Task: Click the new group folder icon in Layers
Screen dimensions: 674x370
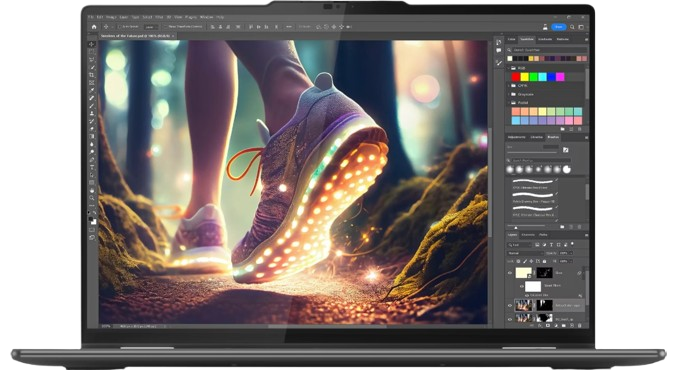Action: [564, 326]
